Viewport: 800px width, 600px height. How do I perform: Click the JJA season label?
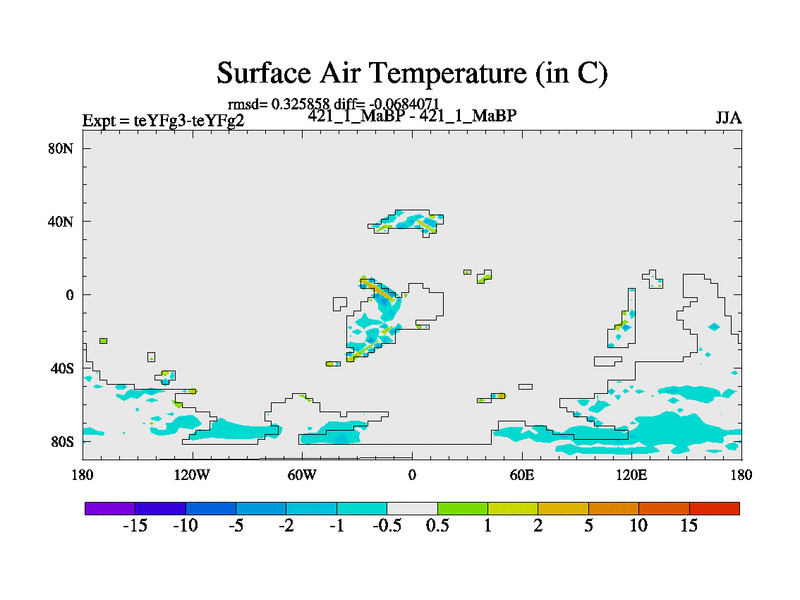[728, 118]
